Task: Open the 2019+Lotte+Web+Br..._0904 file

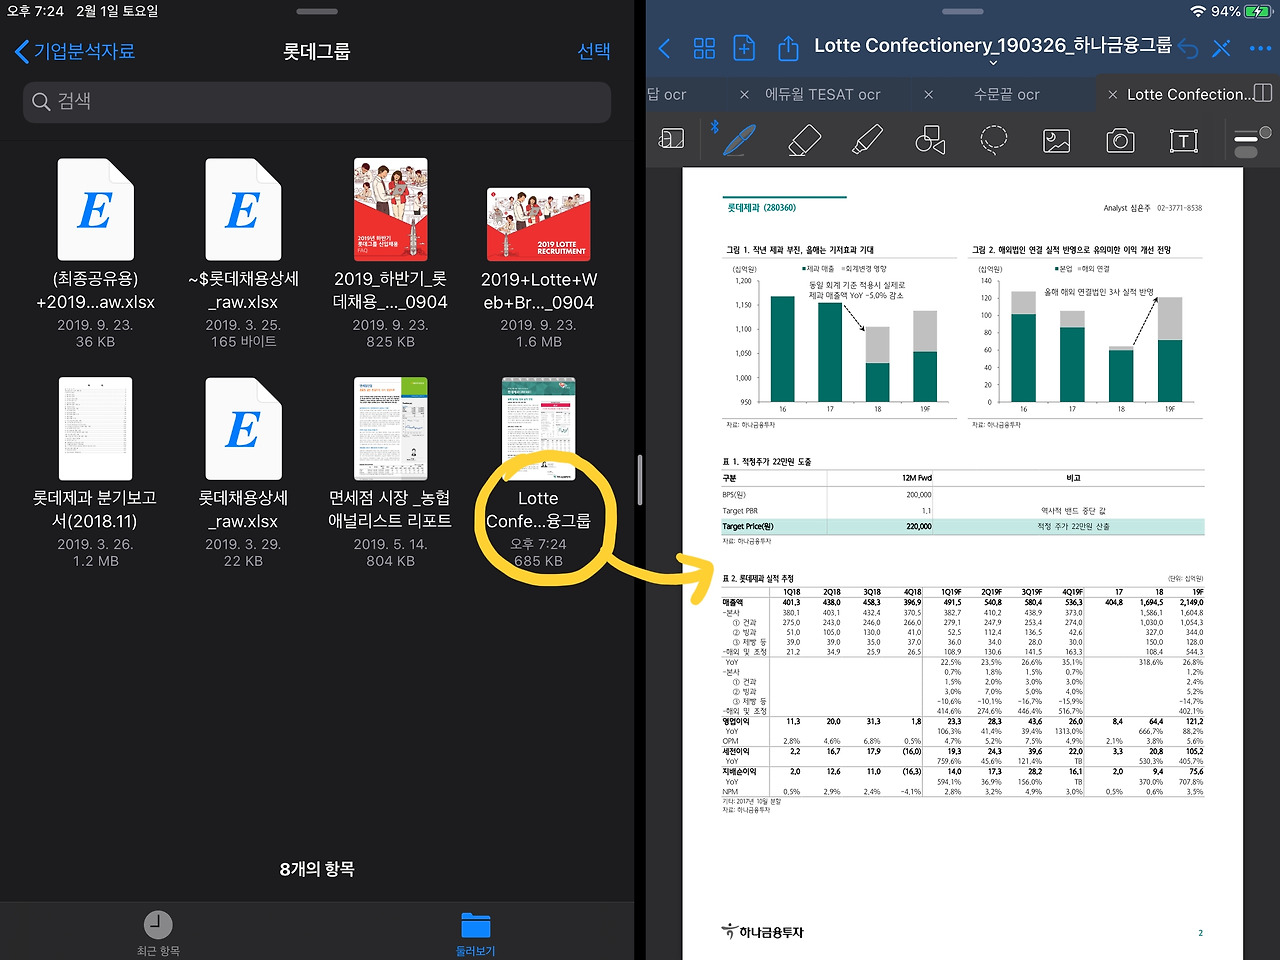Action: [538, 268]
